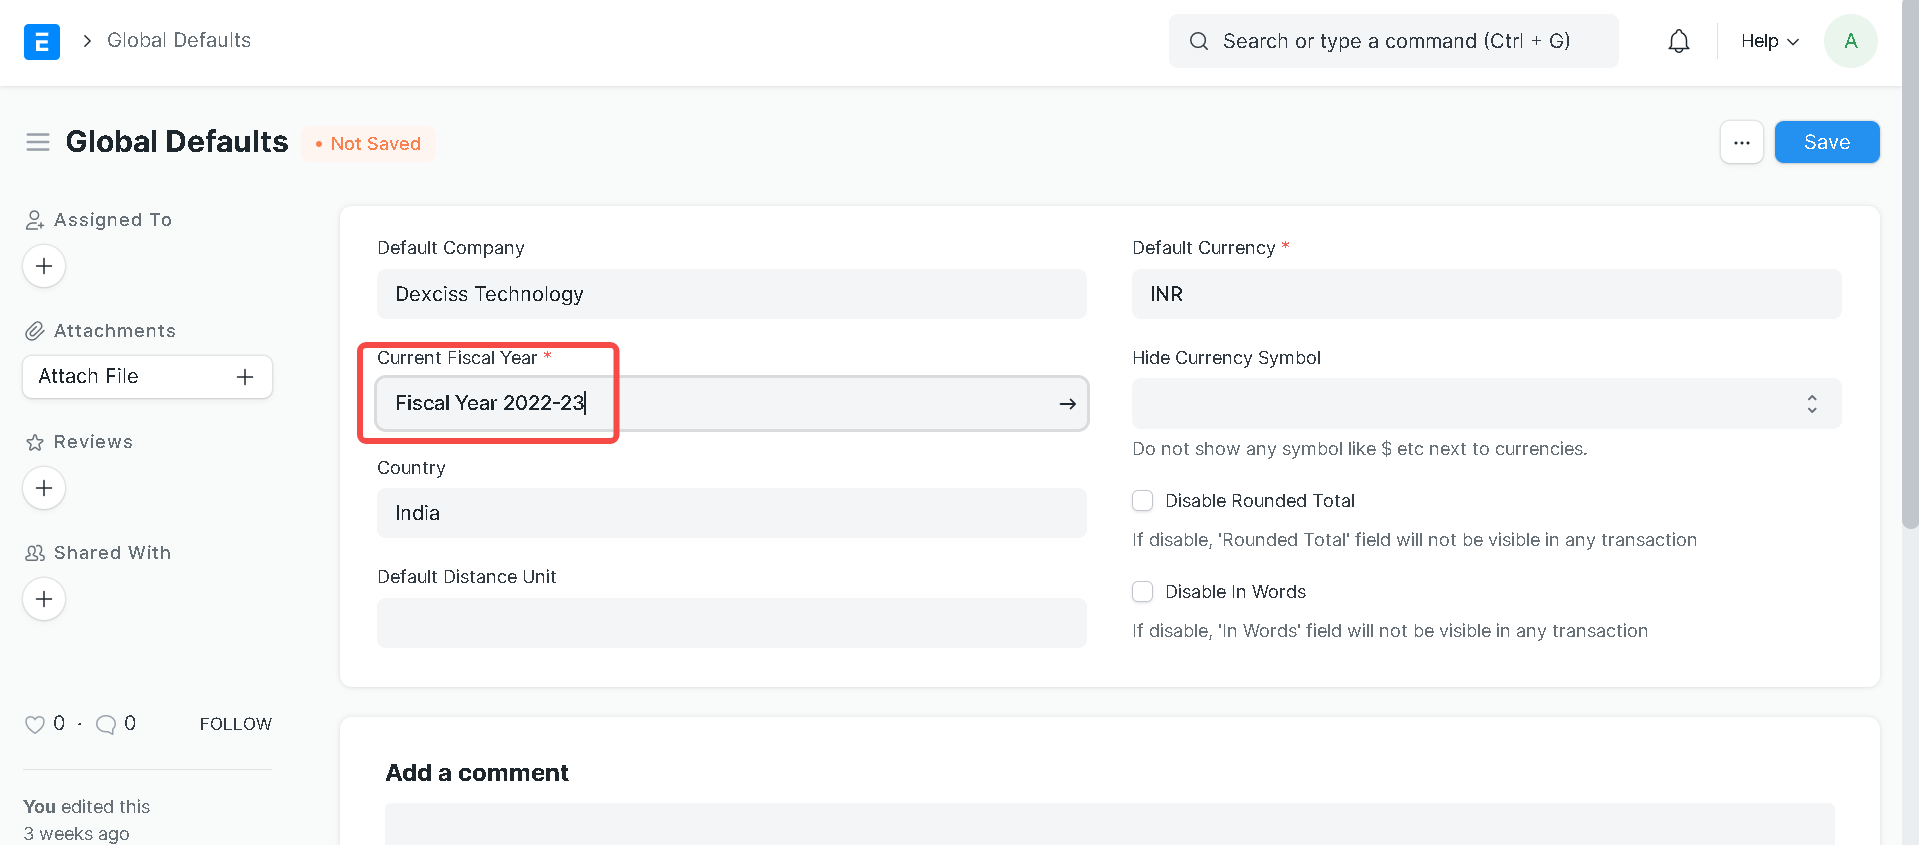Viewport: 1919px width, 845px height.
Task: Click plus icon under Reviews
Action: 44,488
